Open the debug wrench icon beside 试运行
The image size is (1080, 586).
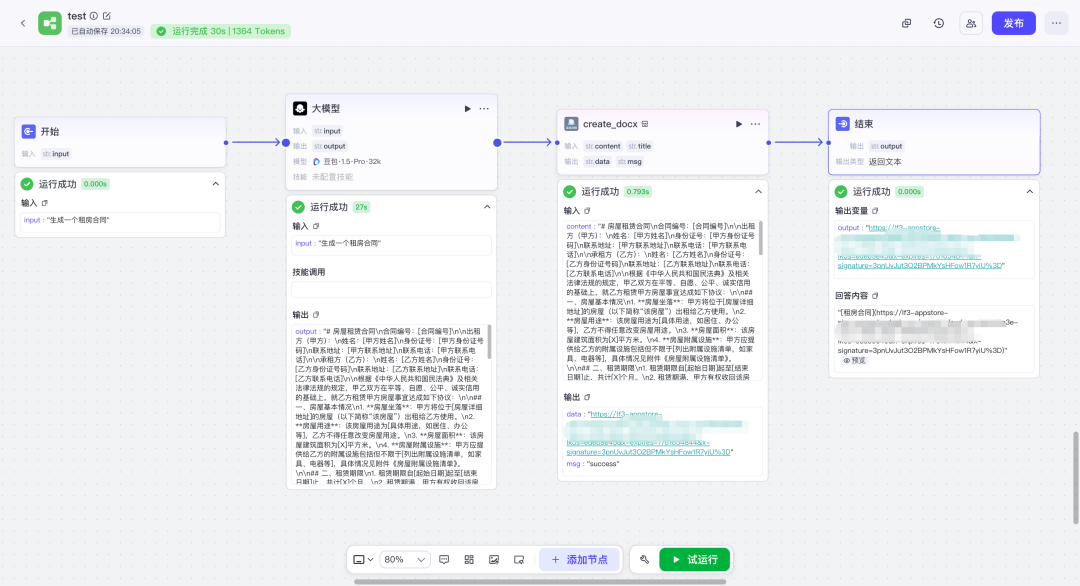[645, 559]
